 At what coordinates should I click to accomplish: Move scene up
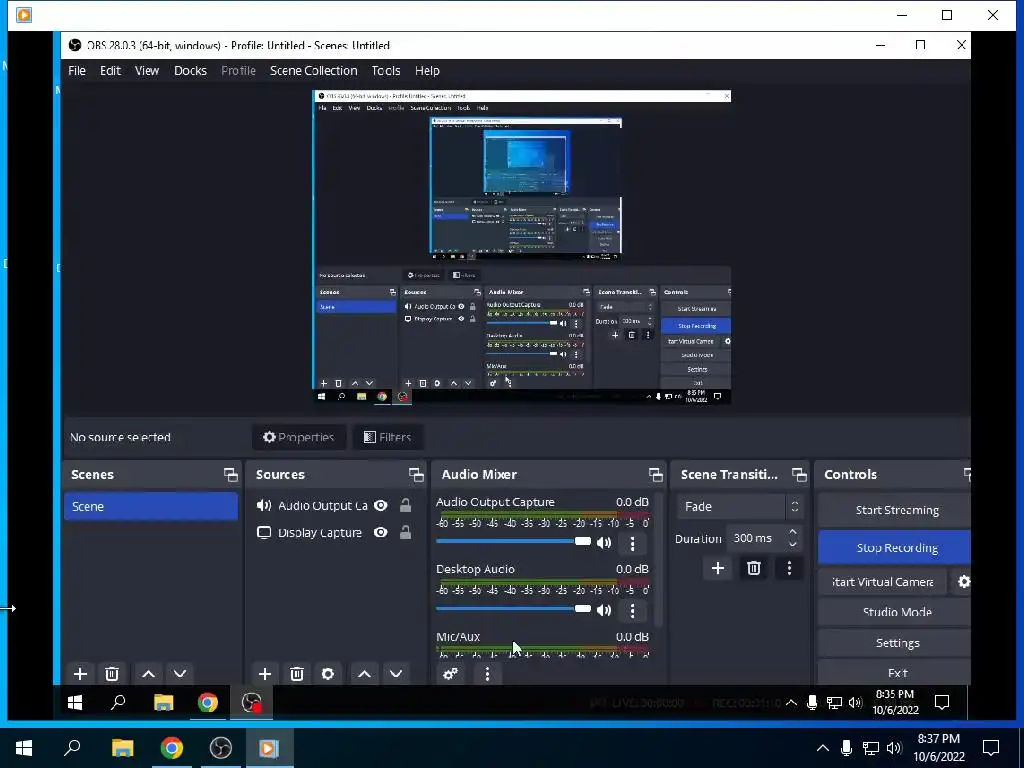(148, 673)
